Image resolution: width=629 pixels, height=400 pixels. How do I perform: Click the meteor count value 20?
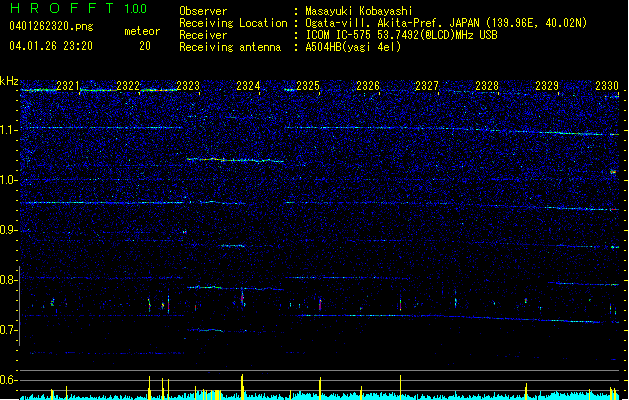[x=145, y=46]
